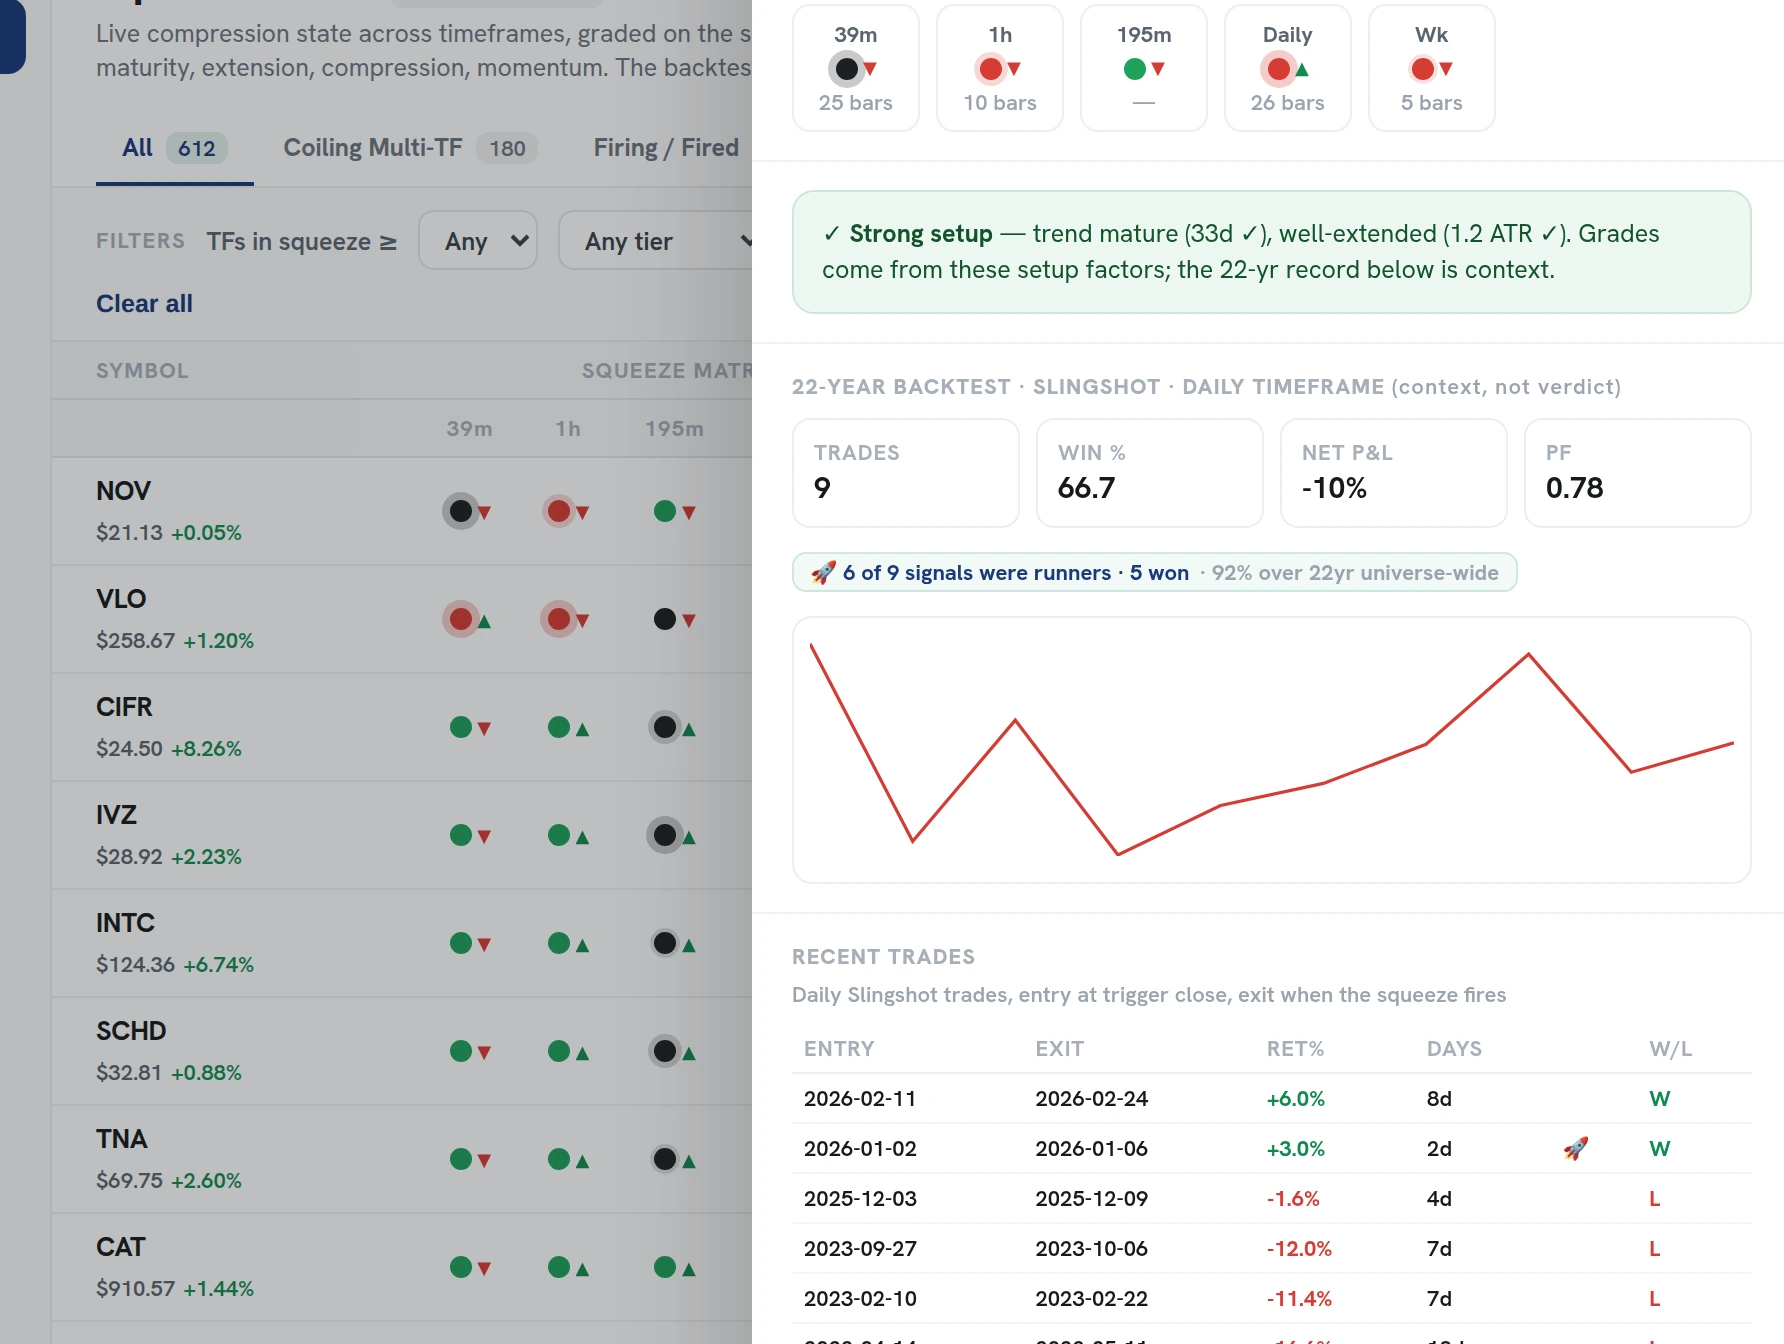Click rocket icon in runners badge
Image resolution: width=1784 pixels, height=1344 pixels.
click(x=823, y=572)
